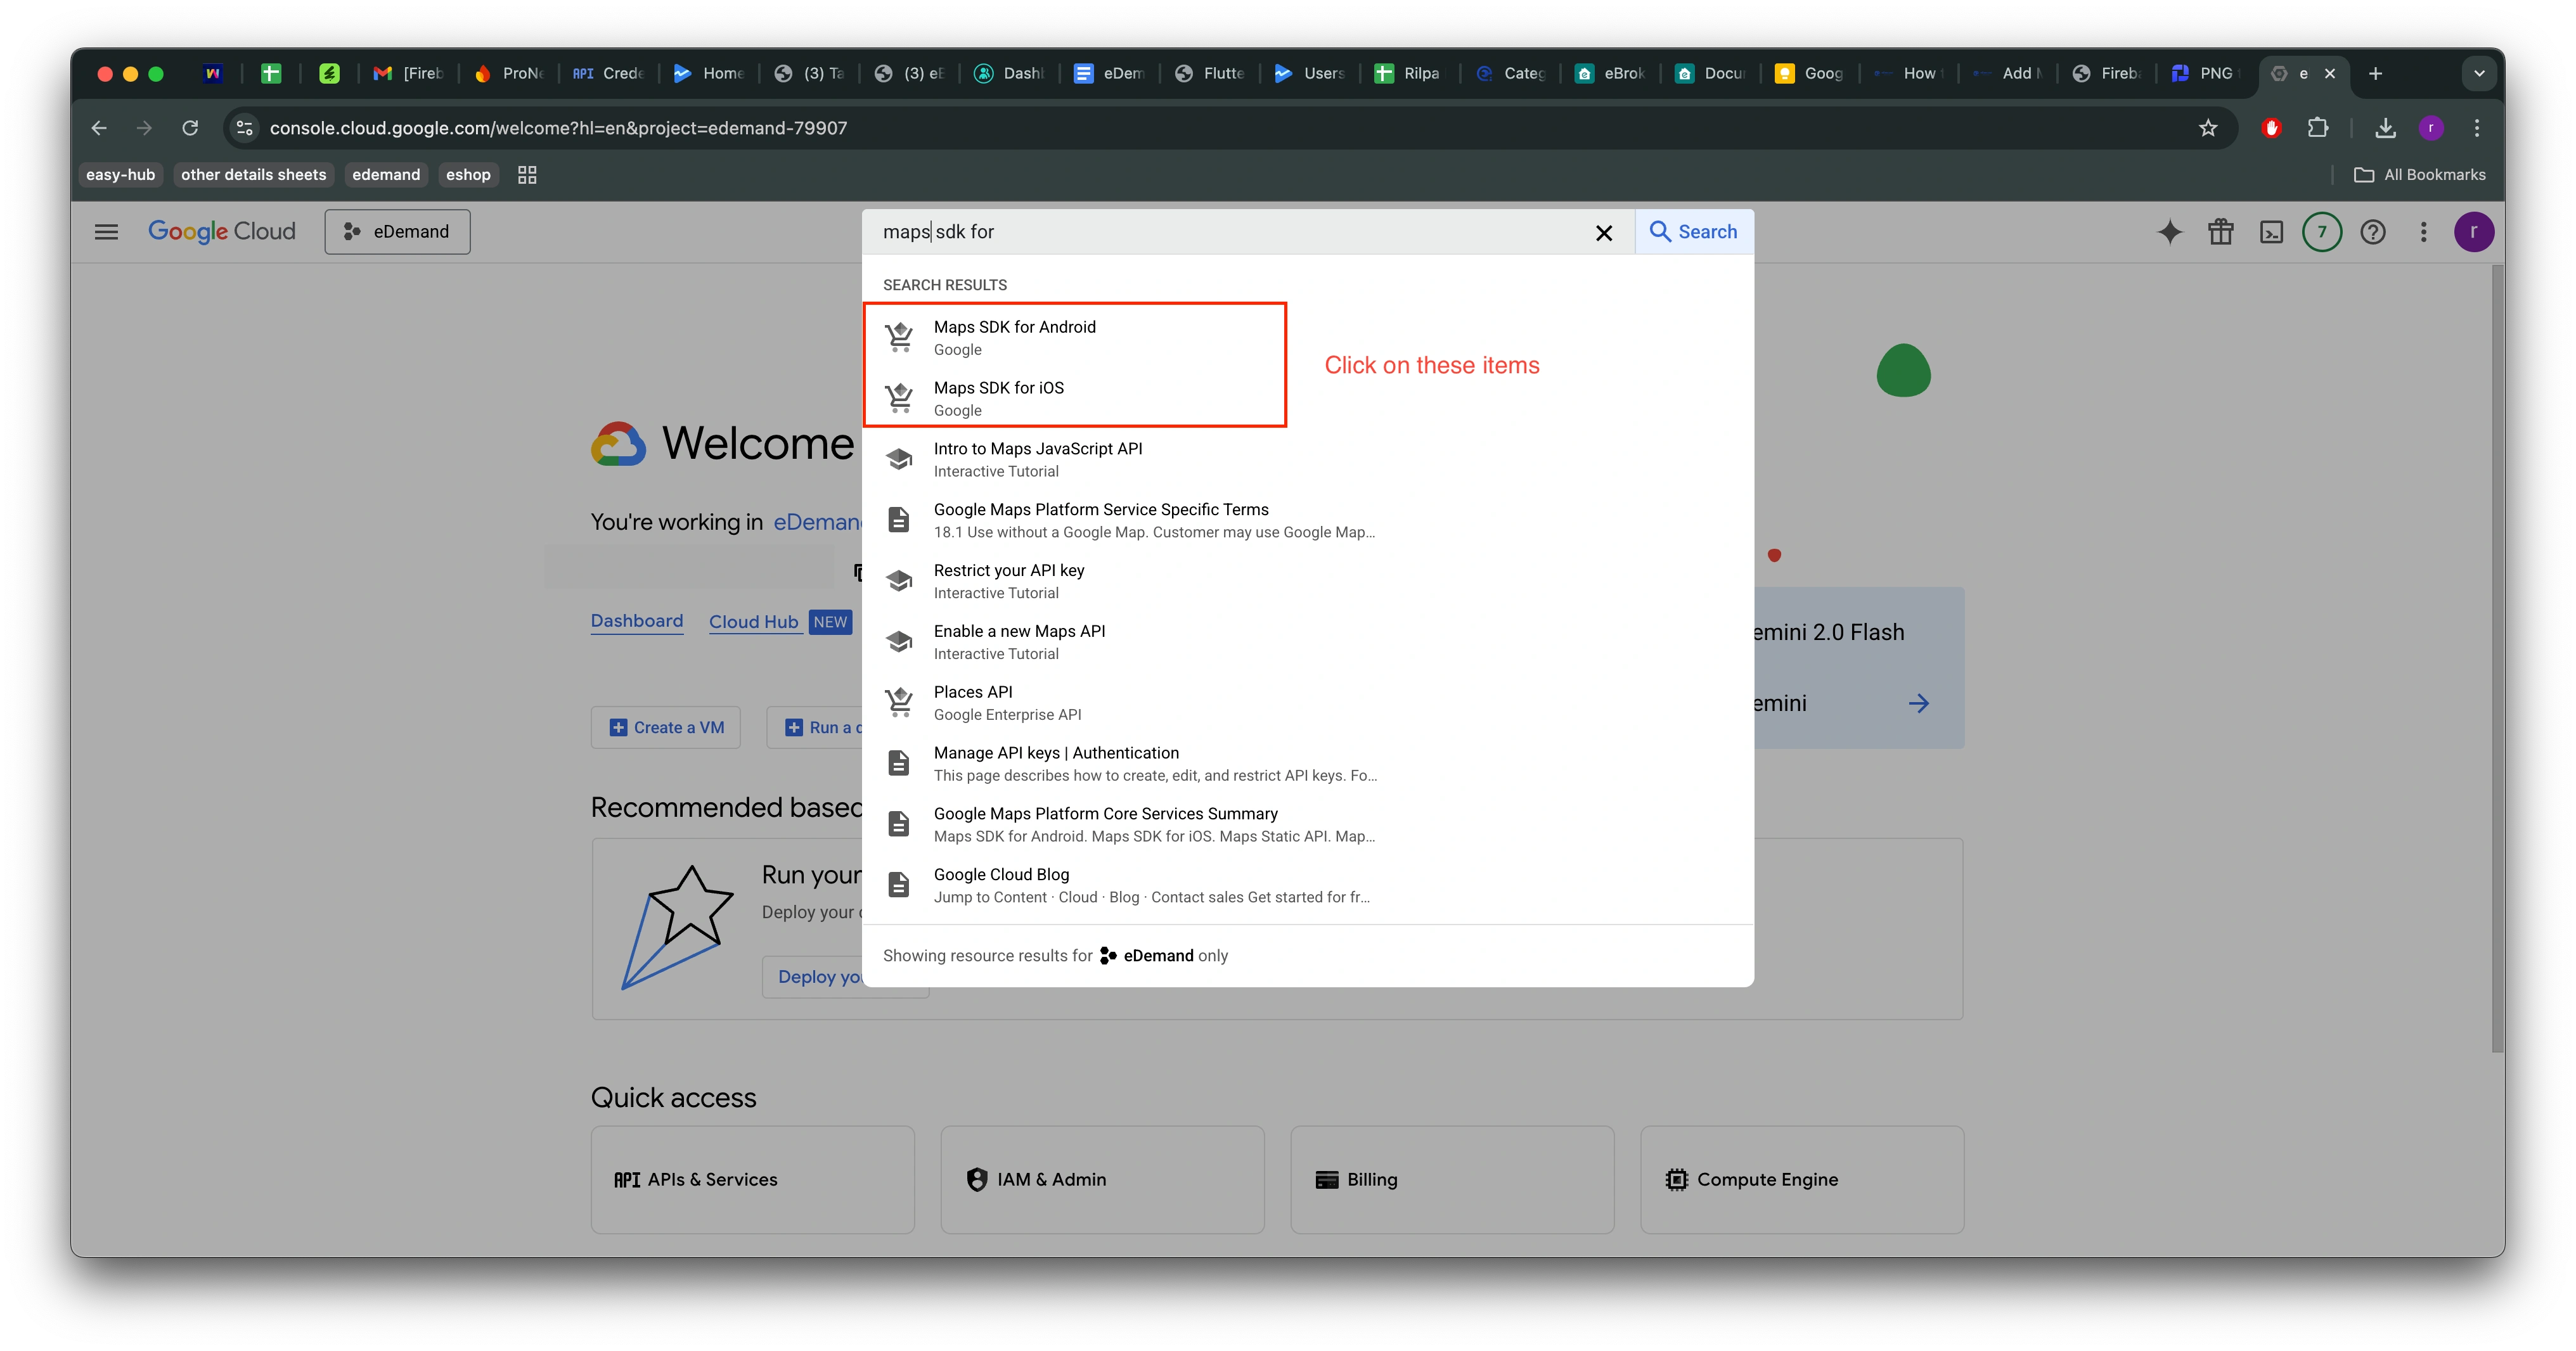Open the Google Cloud navigation hamburger menu
2576x1351 pixels.
coord(106,232)
